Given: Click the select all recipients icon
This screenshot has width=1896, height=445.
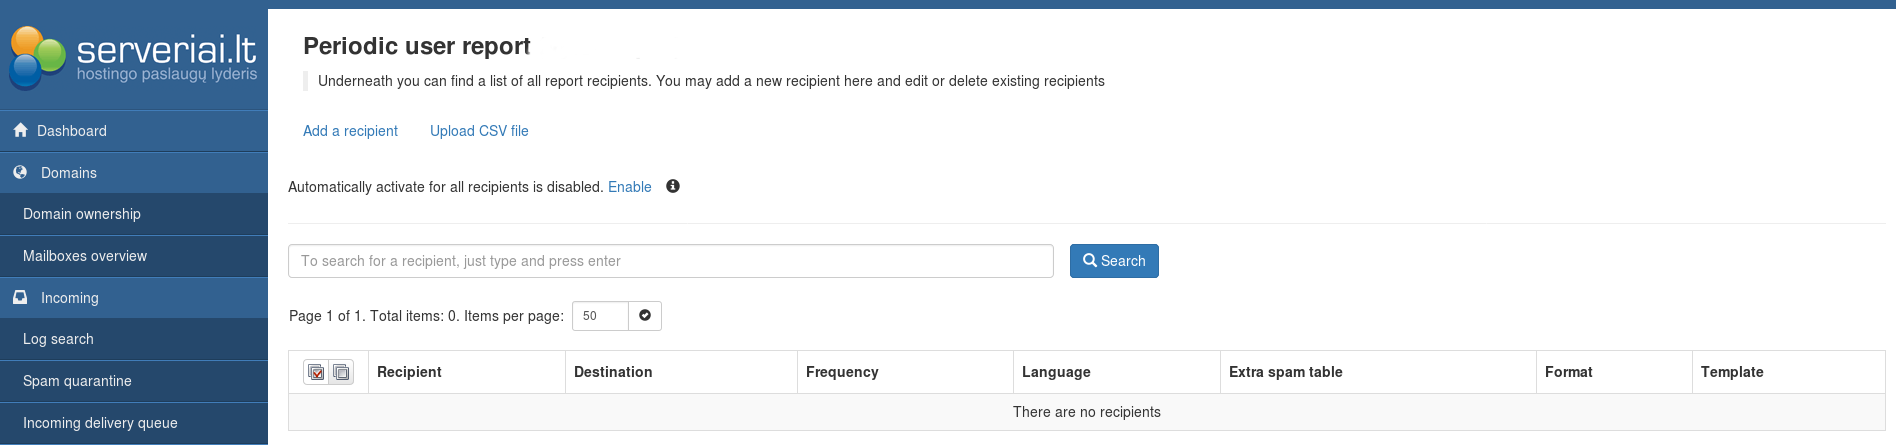Looking at the screenshot, I should 316,372.
